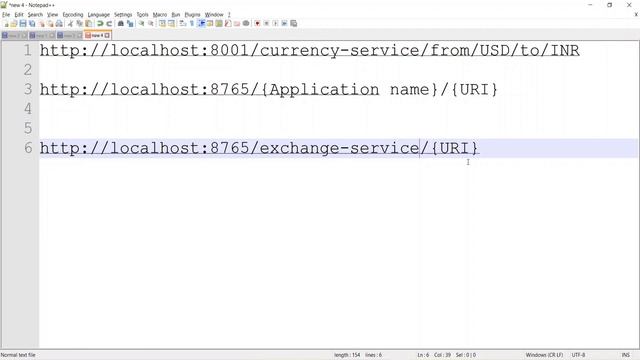
Task: Click Save Recorded Macro icon
Action: (293, 24)
